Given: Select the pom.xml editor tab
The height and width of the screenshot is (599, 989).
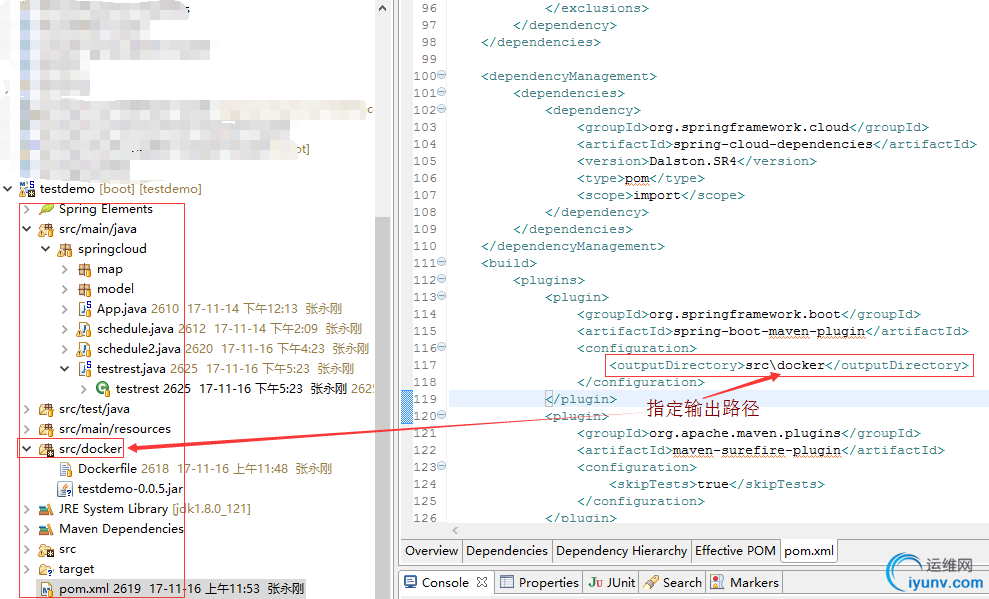Looking at the screenshot, I should click(809, 551).
